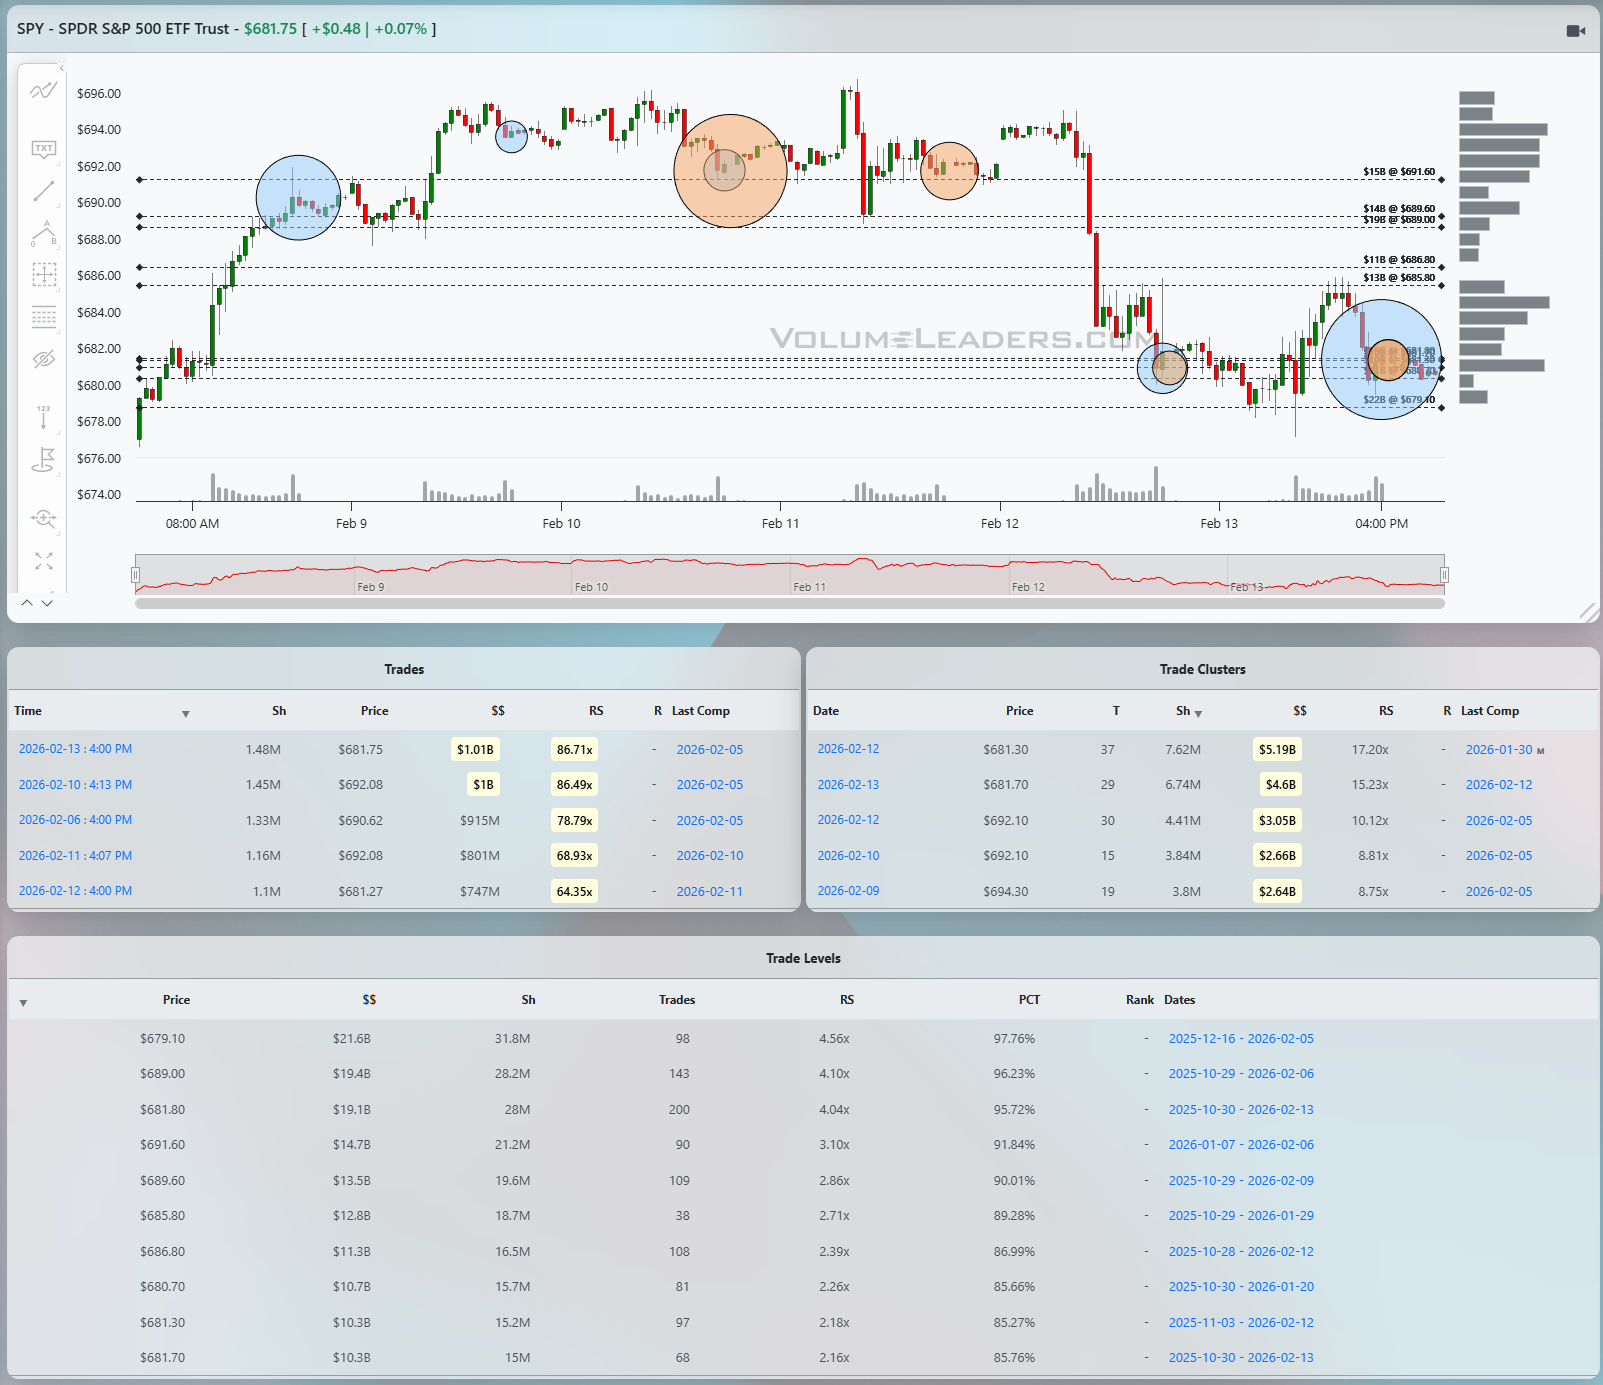Click the large orange bubble before Feb 11
Image resolution: width=1603 pixels, height=1385 pixels.
[x=730, y=171]
